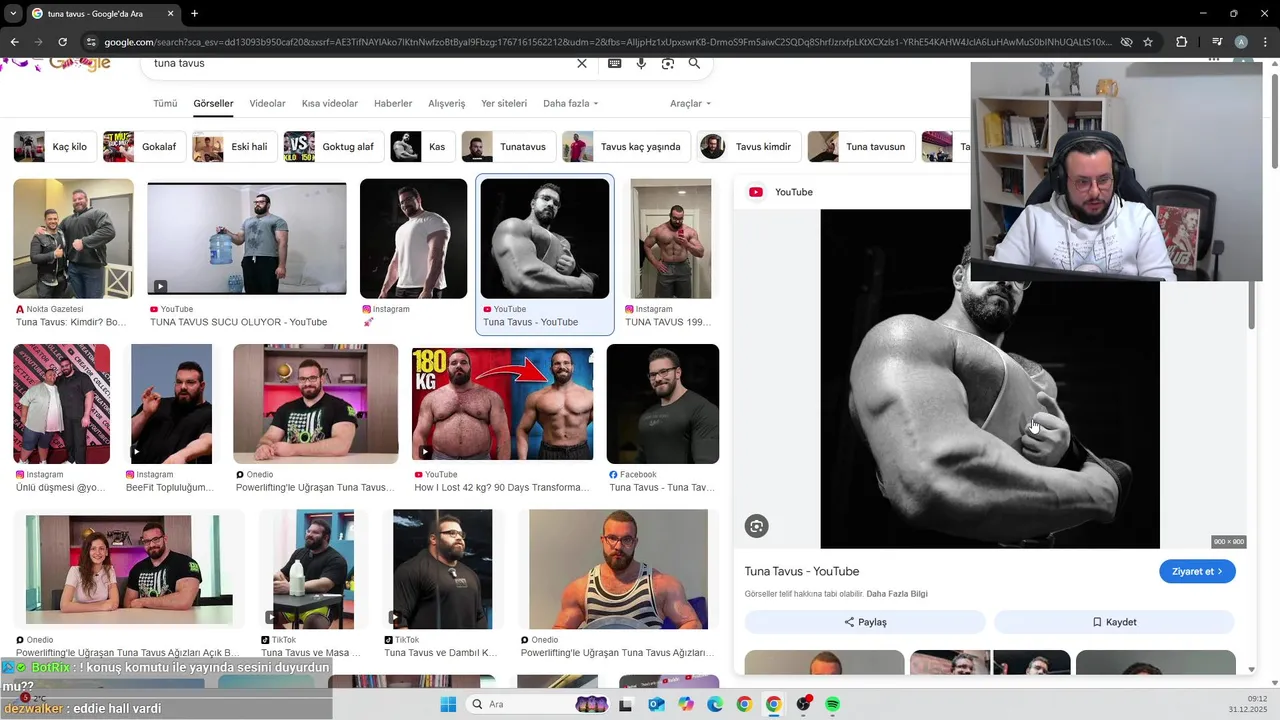Open Microsoft Edge from the taskbar
This screenshot has width=1280, height=720.
click(715, 704)
